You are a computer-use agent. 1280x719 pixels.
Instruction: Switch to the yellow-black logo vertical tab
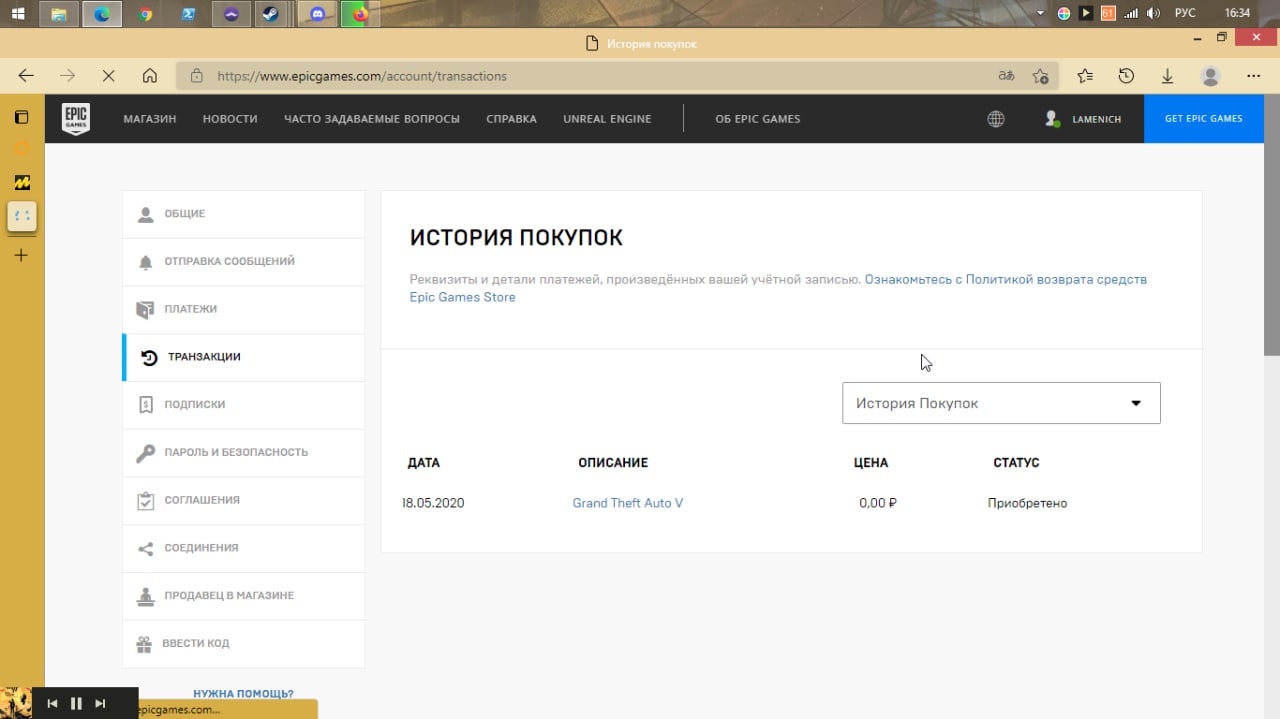tap(22, 183)
